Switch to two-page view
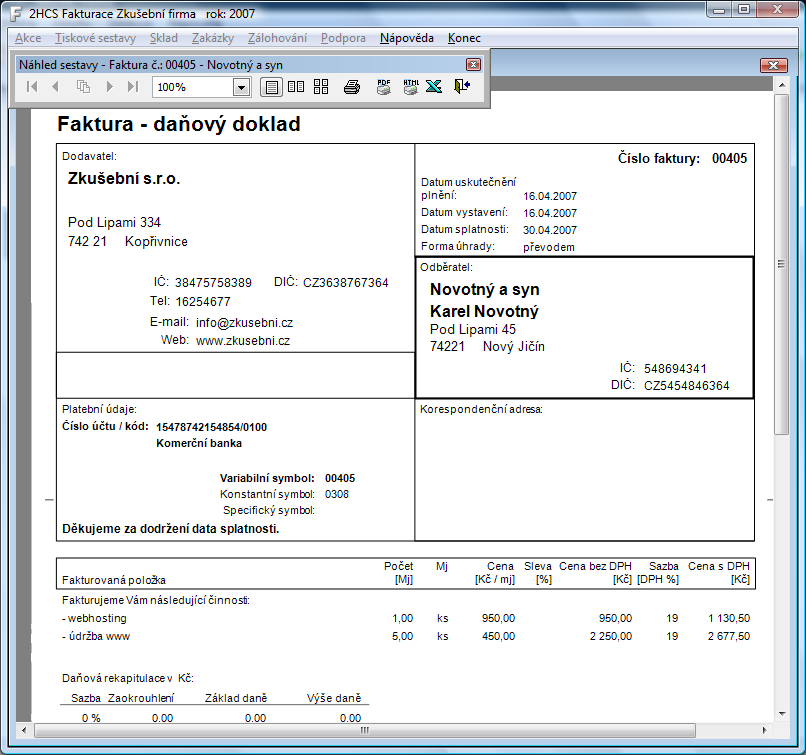 [296, 87]
